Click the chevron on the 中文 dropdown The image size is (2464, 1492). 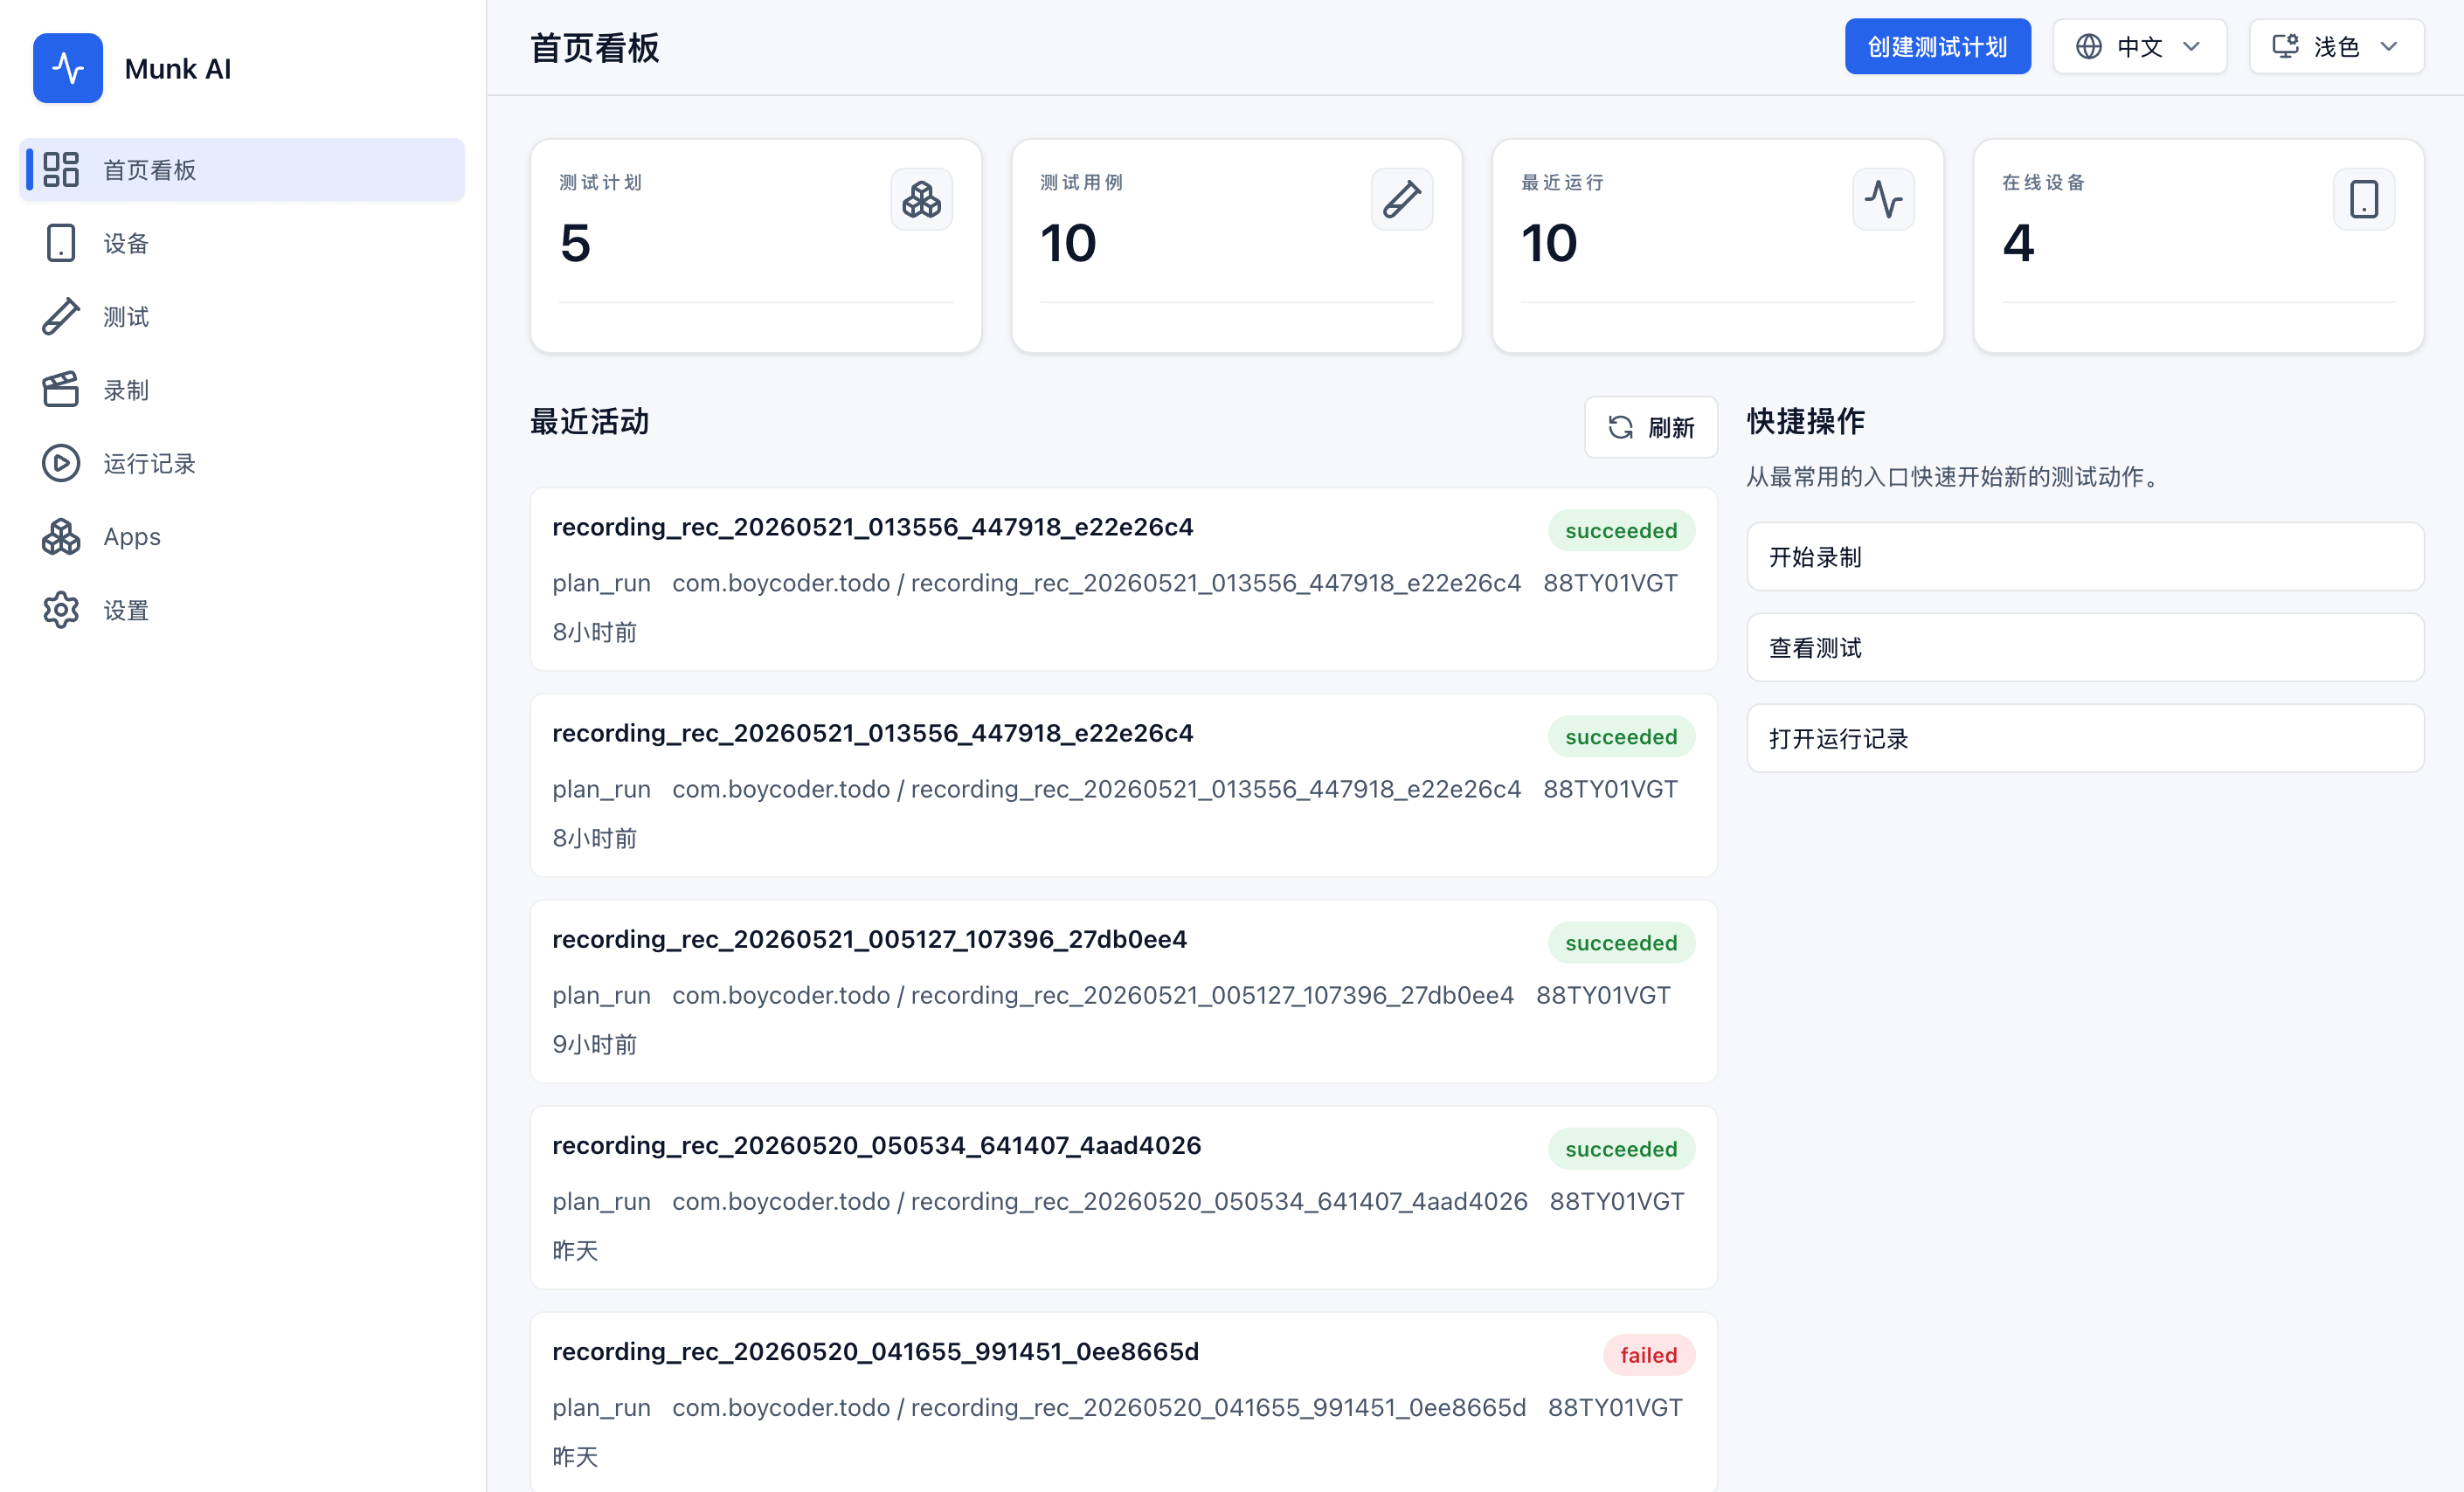2191,47
